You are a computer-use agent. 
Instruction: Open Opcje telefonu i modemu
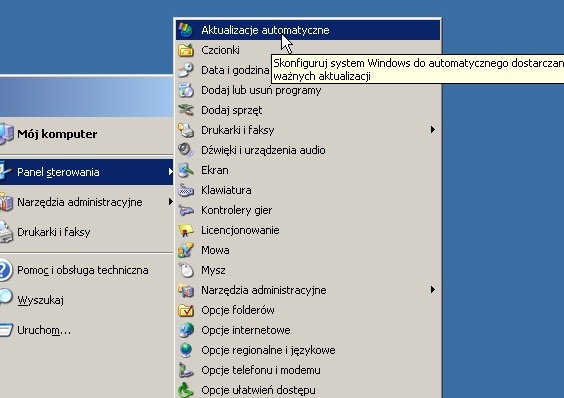[x=308, y=370]
